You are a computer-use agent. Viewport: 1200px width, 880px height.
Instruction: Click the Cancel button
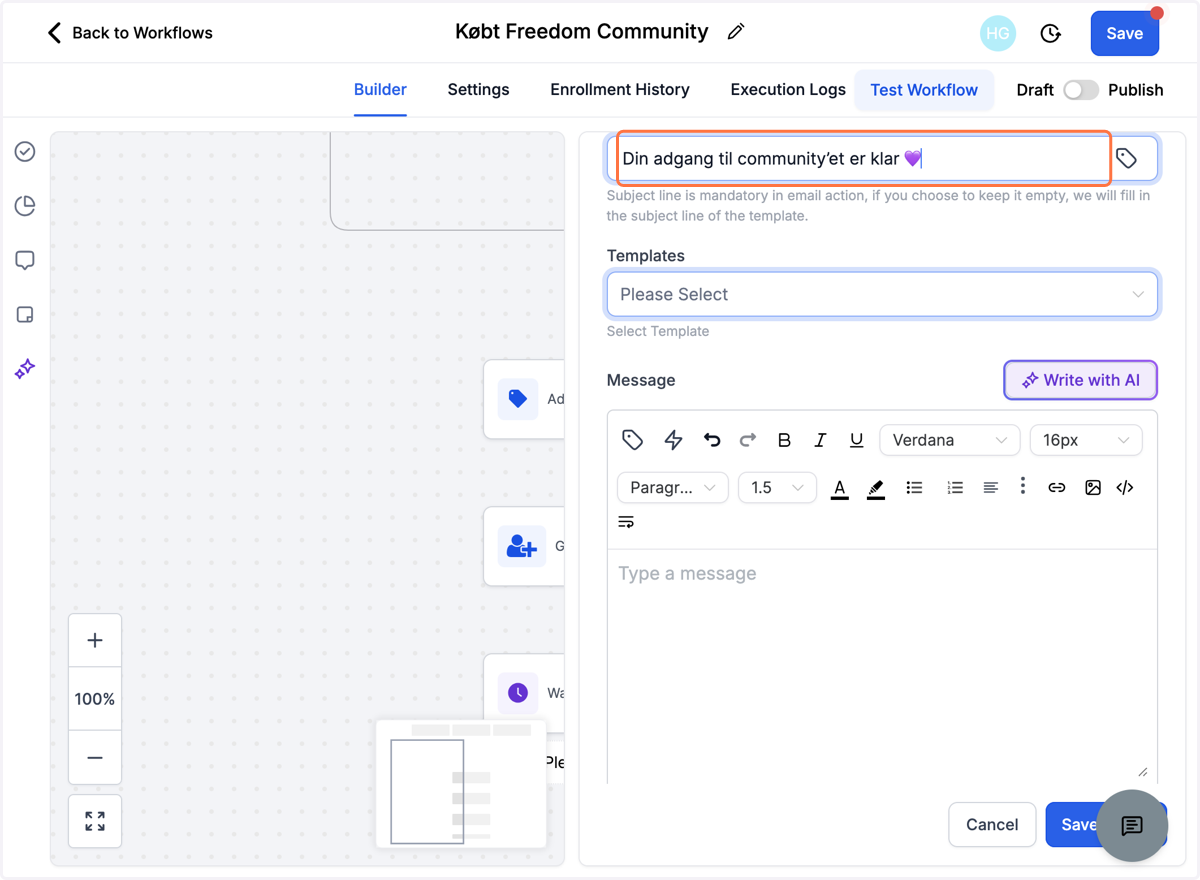point(992,825)
